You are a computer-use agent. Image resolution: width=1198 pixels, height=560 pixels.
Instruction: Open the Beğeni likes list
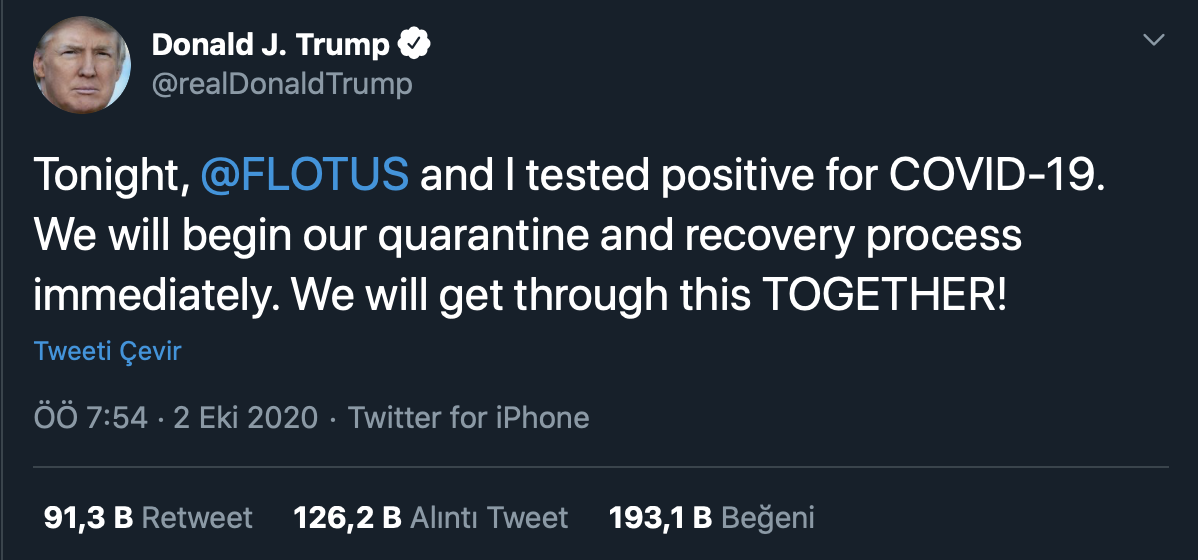click(x=767, y=518)
